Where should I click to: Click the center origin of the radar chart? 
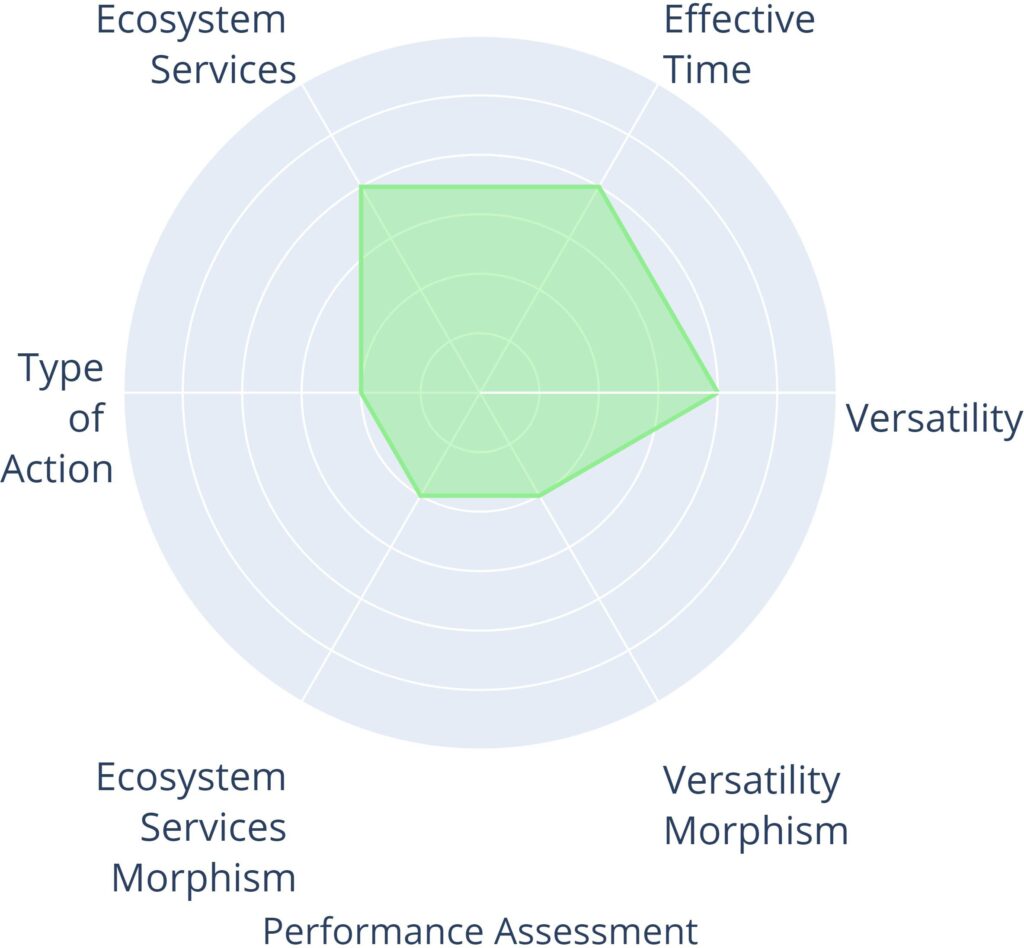(480, 393)
